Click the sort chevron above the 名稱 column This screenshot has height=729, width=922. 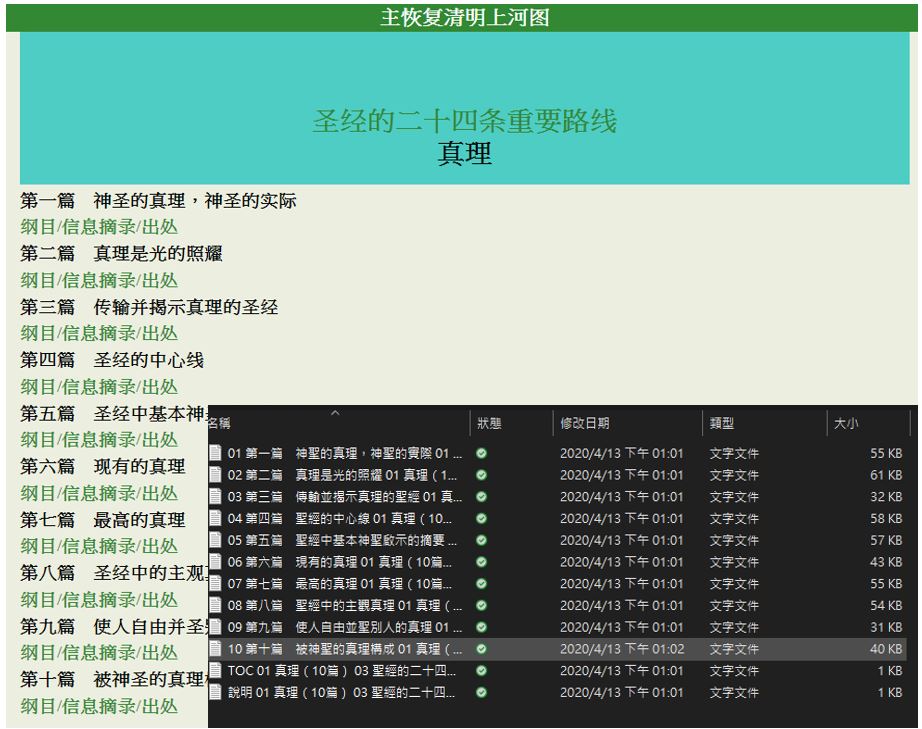[335, 412]
